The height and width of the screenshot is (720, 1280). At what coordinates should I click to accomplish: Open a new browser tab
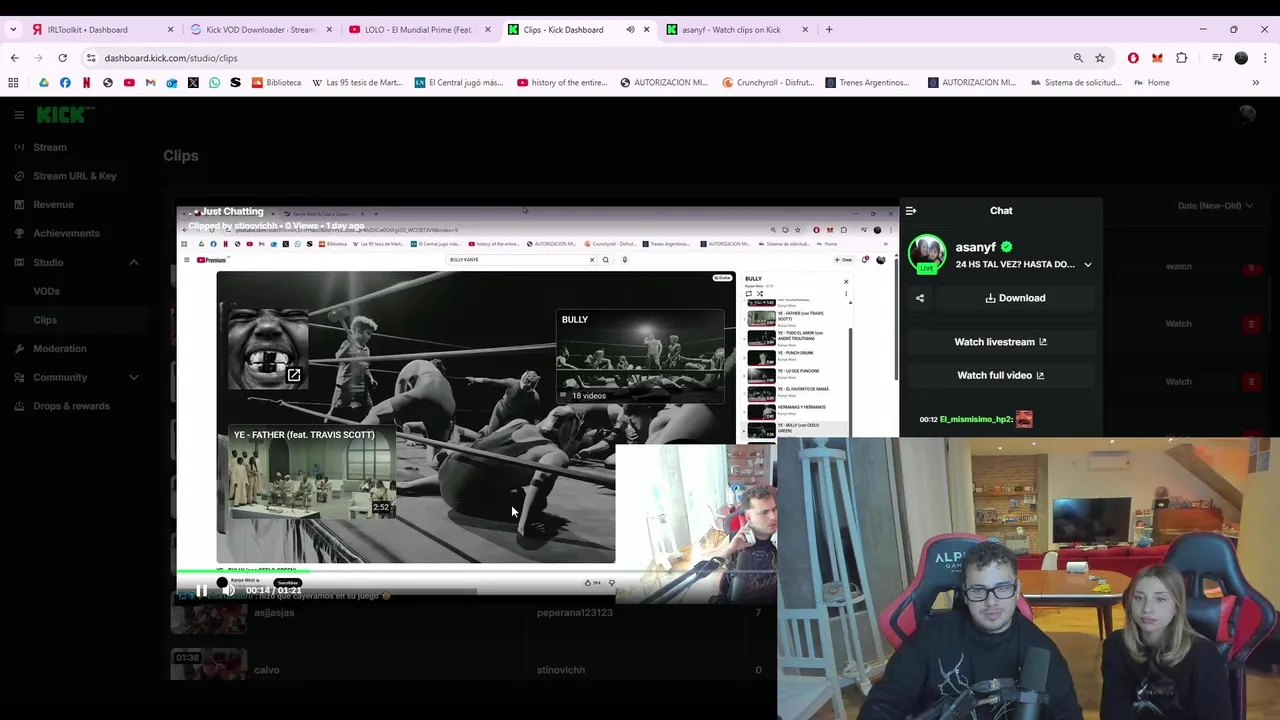coord(829,30)
